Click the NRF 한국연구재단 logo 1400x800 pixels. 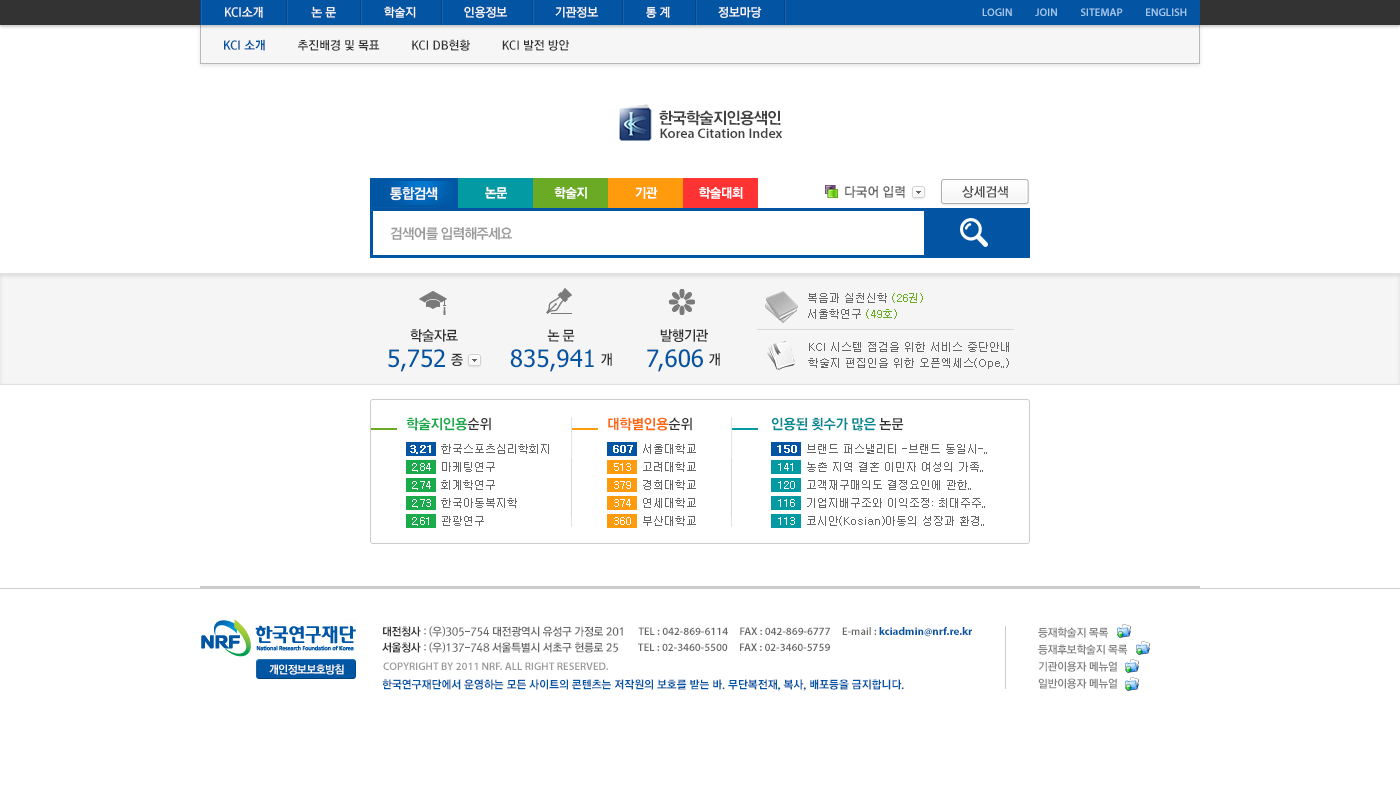click(x=278, y=638)
